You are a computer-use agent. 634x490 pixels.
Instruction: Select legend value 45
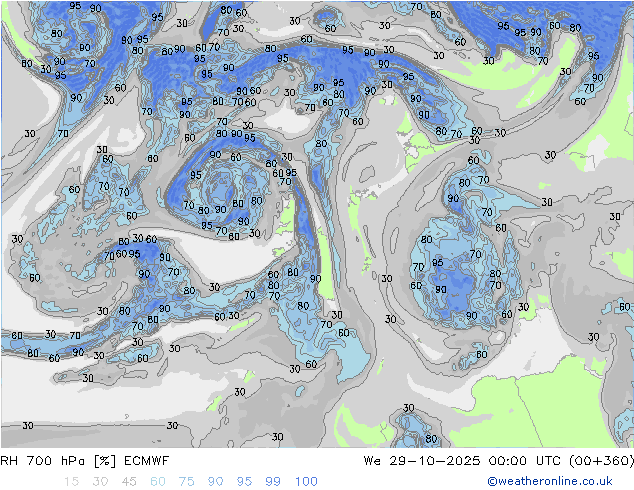(129, 482)
